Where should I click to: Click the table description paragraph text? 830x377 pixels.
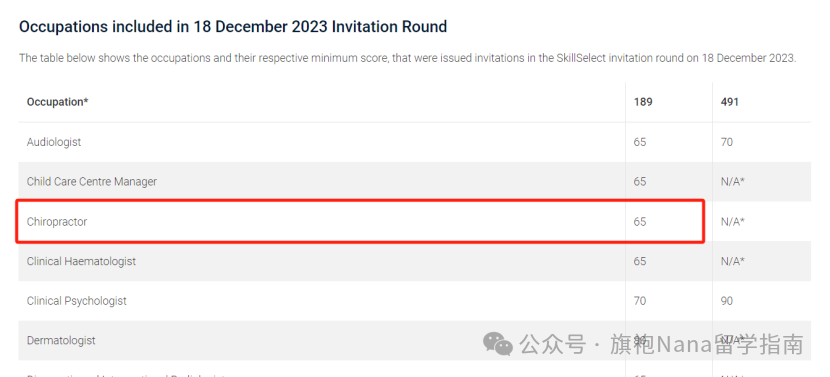(x=408, y=58)
